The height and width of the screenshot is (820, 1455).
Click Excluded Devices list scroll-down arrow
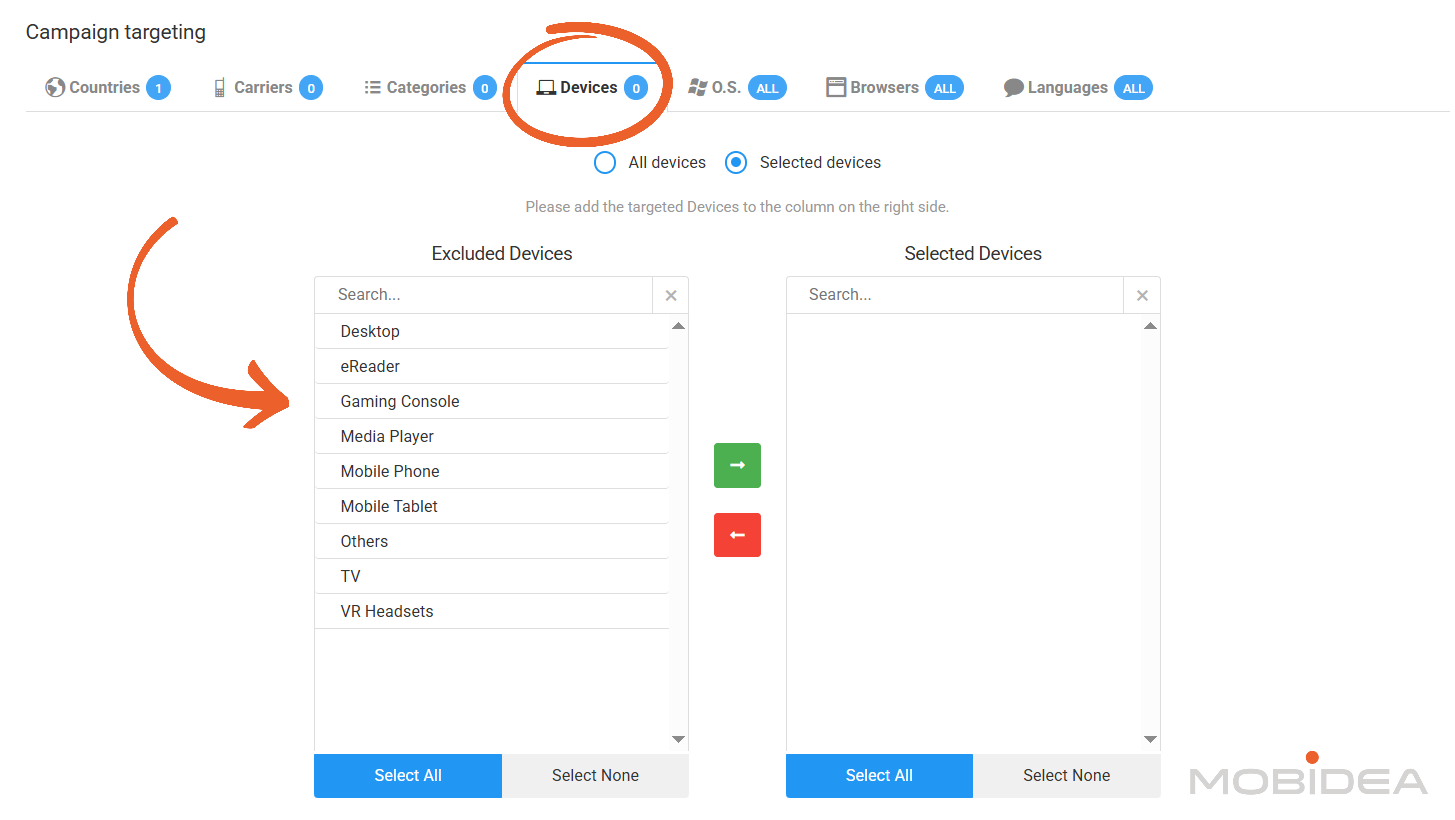678,740
